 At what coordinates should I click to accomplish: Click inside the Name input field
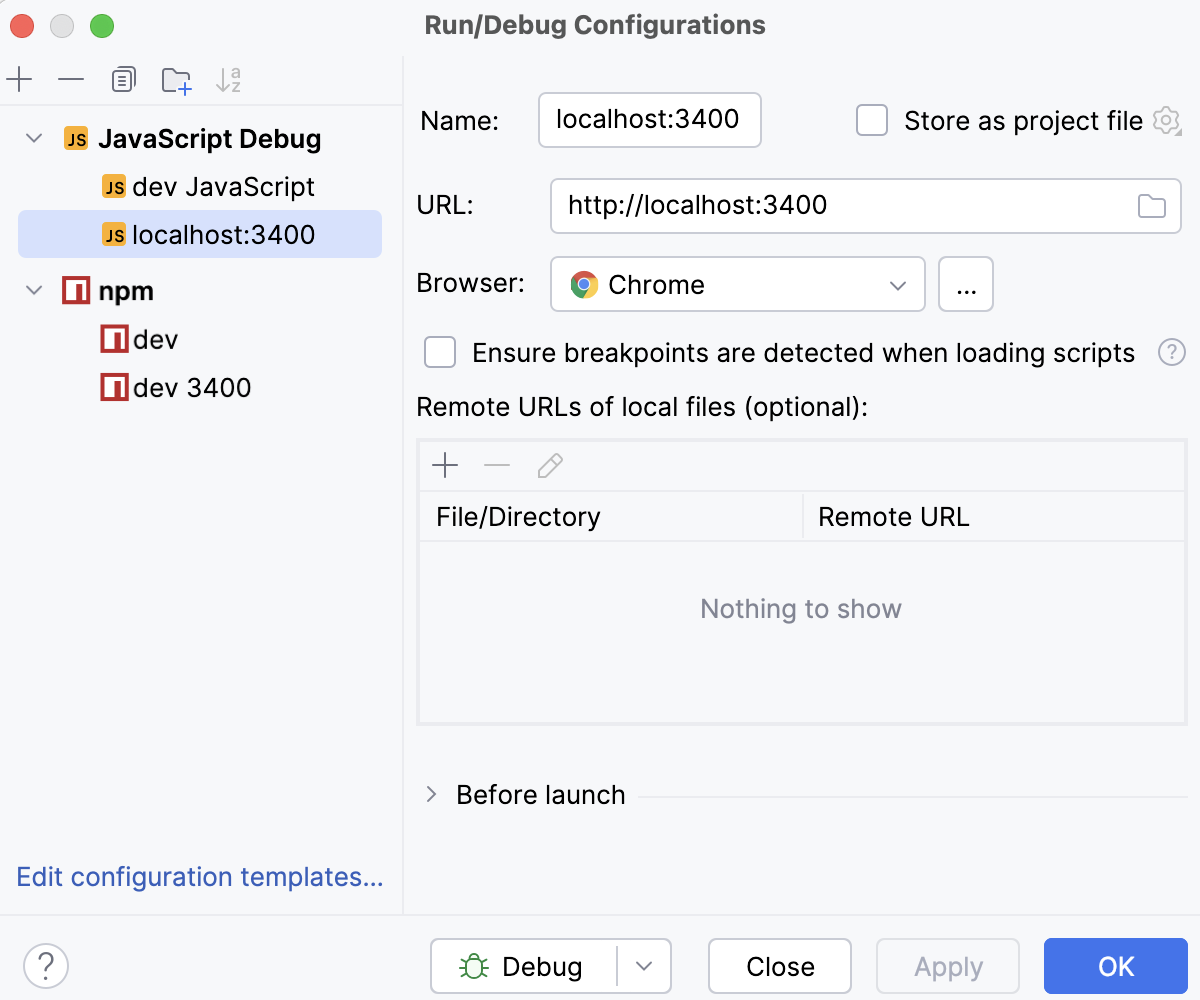649,120
